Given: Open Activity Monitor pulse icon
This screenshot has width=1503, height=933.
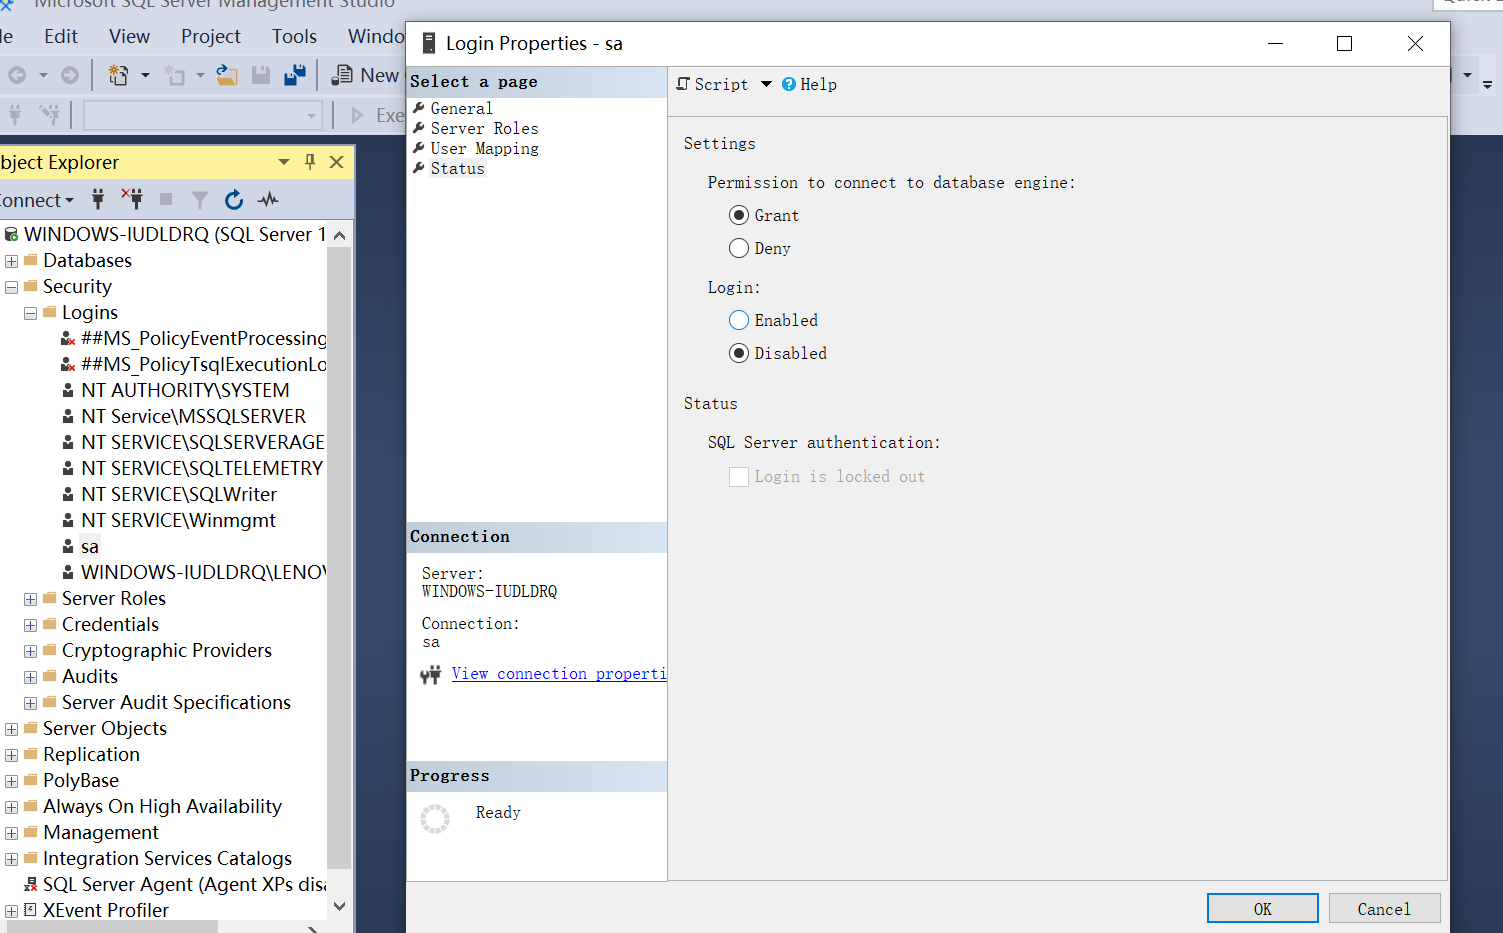Looking at the screenshot, I should tap(268, 199).
